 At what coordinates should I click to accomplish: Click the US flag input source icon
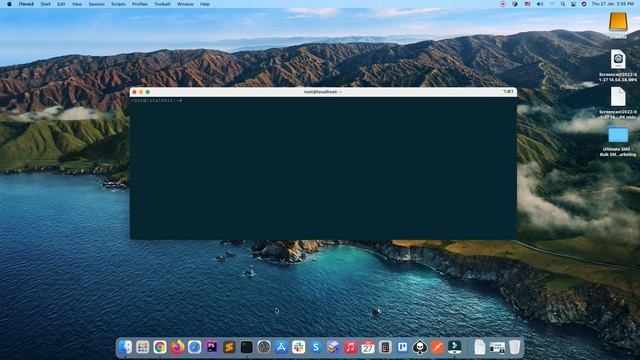point(528,4)
